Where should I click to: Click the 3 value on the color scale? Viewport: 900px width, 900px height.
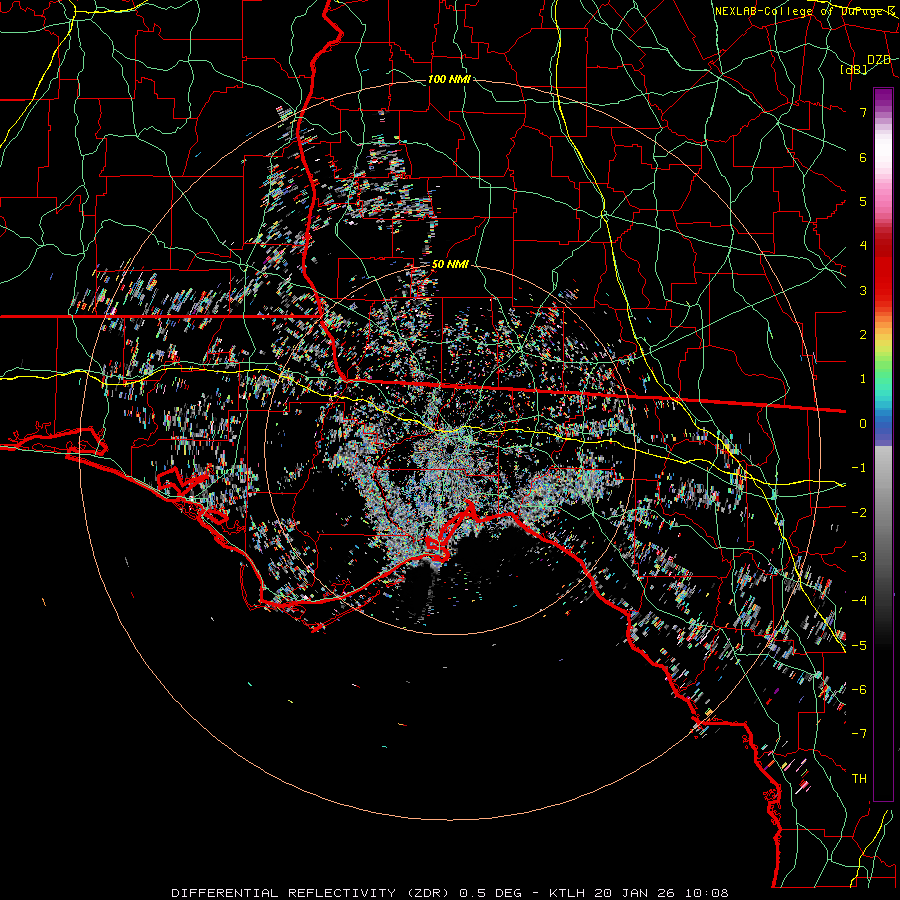pos(863,290)
